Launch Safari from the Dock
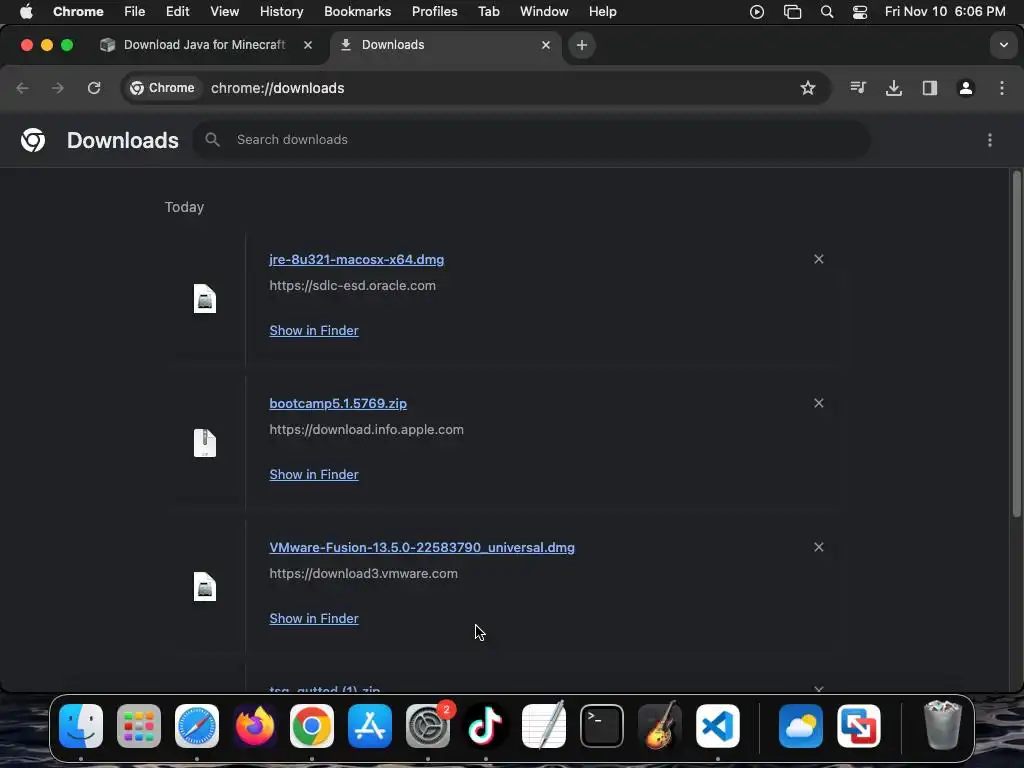The height and width of the screenshot is (768, 1024). [x=197, y=726]
